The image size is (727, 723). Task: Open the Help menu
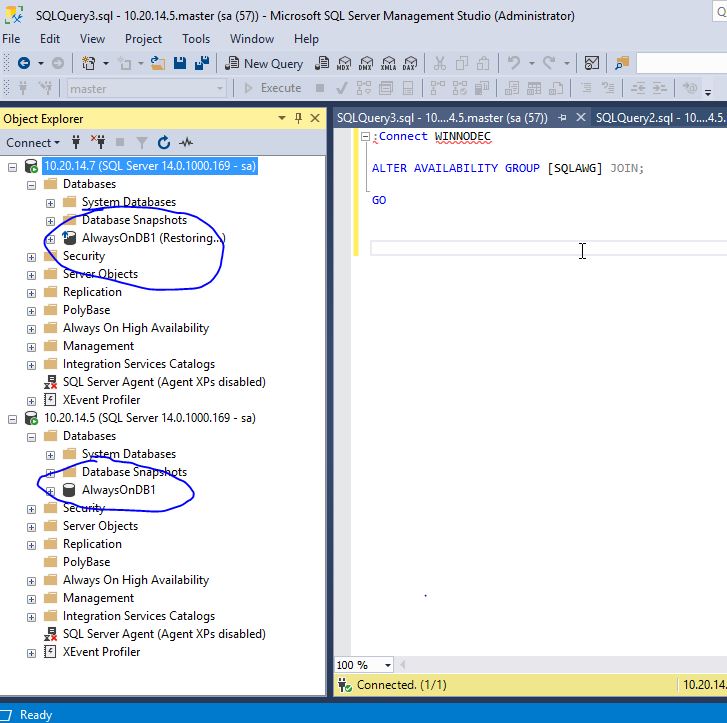(306, 39)
